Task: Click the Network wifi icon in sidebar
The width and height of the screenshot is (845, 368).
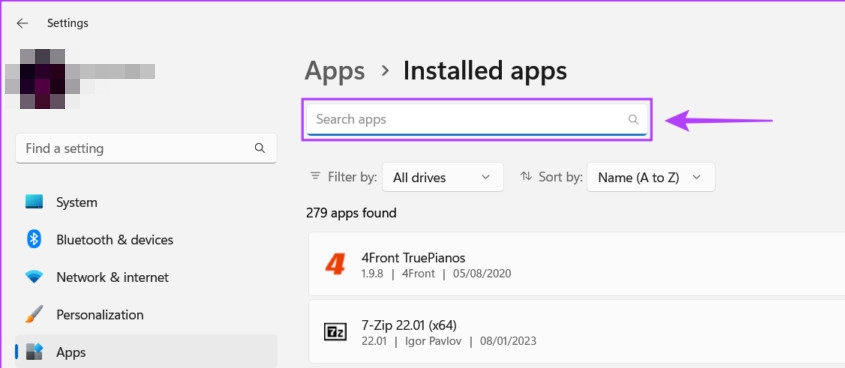Action: (34, 277)
